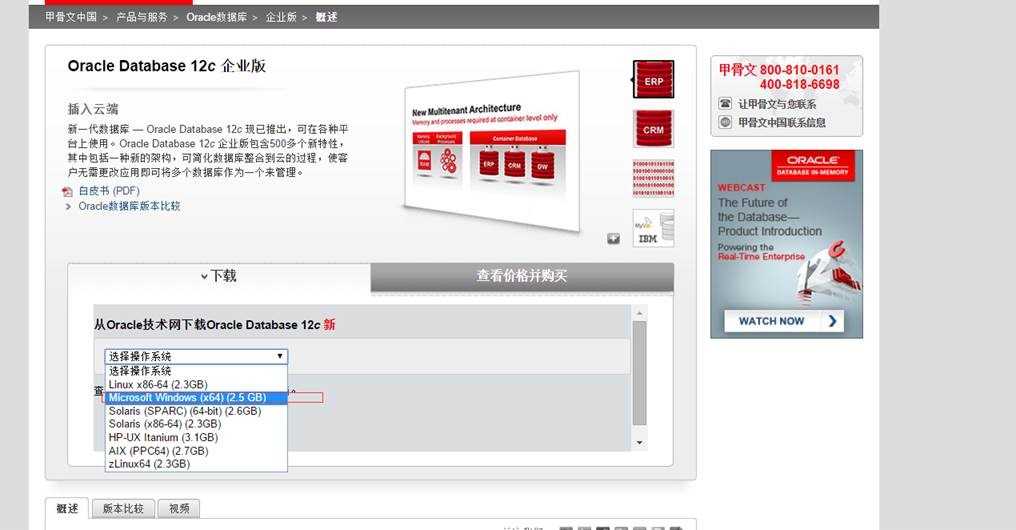
Task: Click the New Multitenant Architecture slide image
Action: (491, 152)
